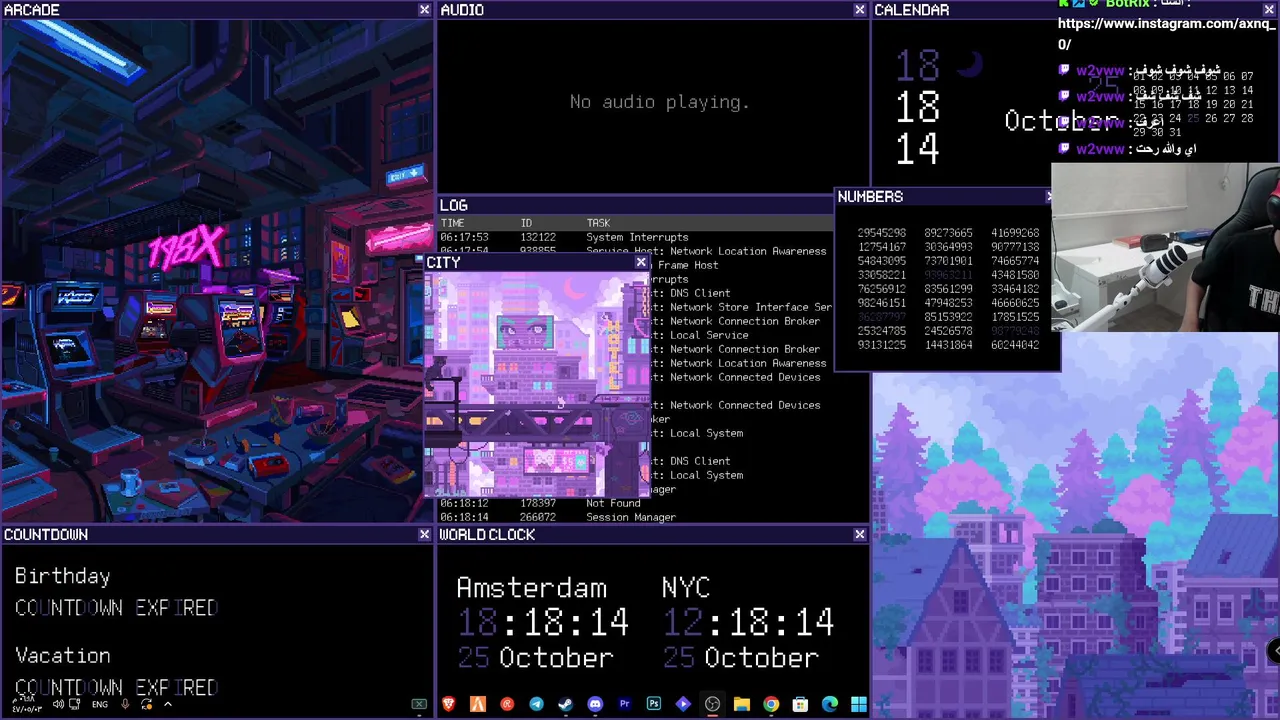Click number 14431864 in NUMBERS
Screen dimensions: 1280x720
click(x=948, y=345)
